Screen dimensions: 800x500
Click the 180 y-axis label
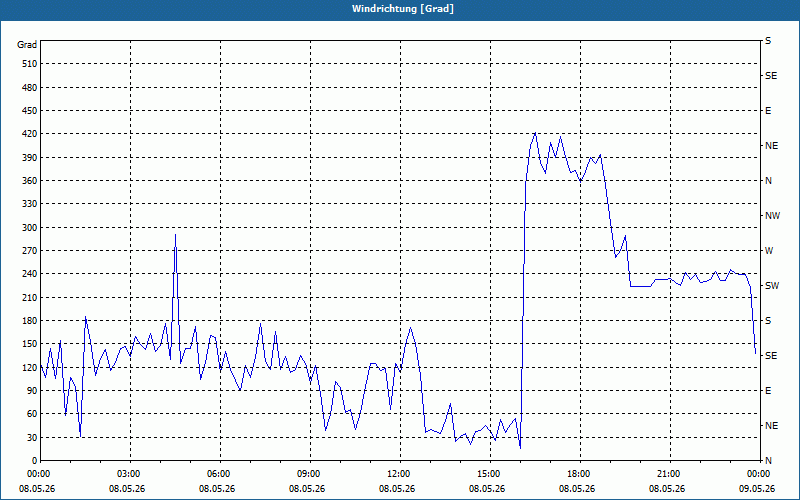(x=30, y=321)
